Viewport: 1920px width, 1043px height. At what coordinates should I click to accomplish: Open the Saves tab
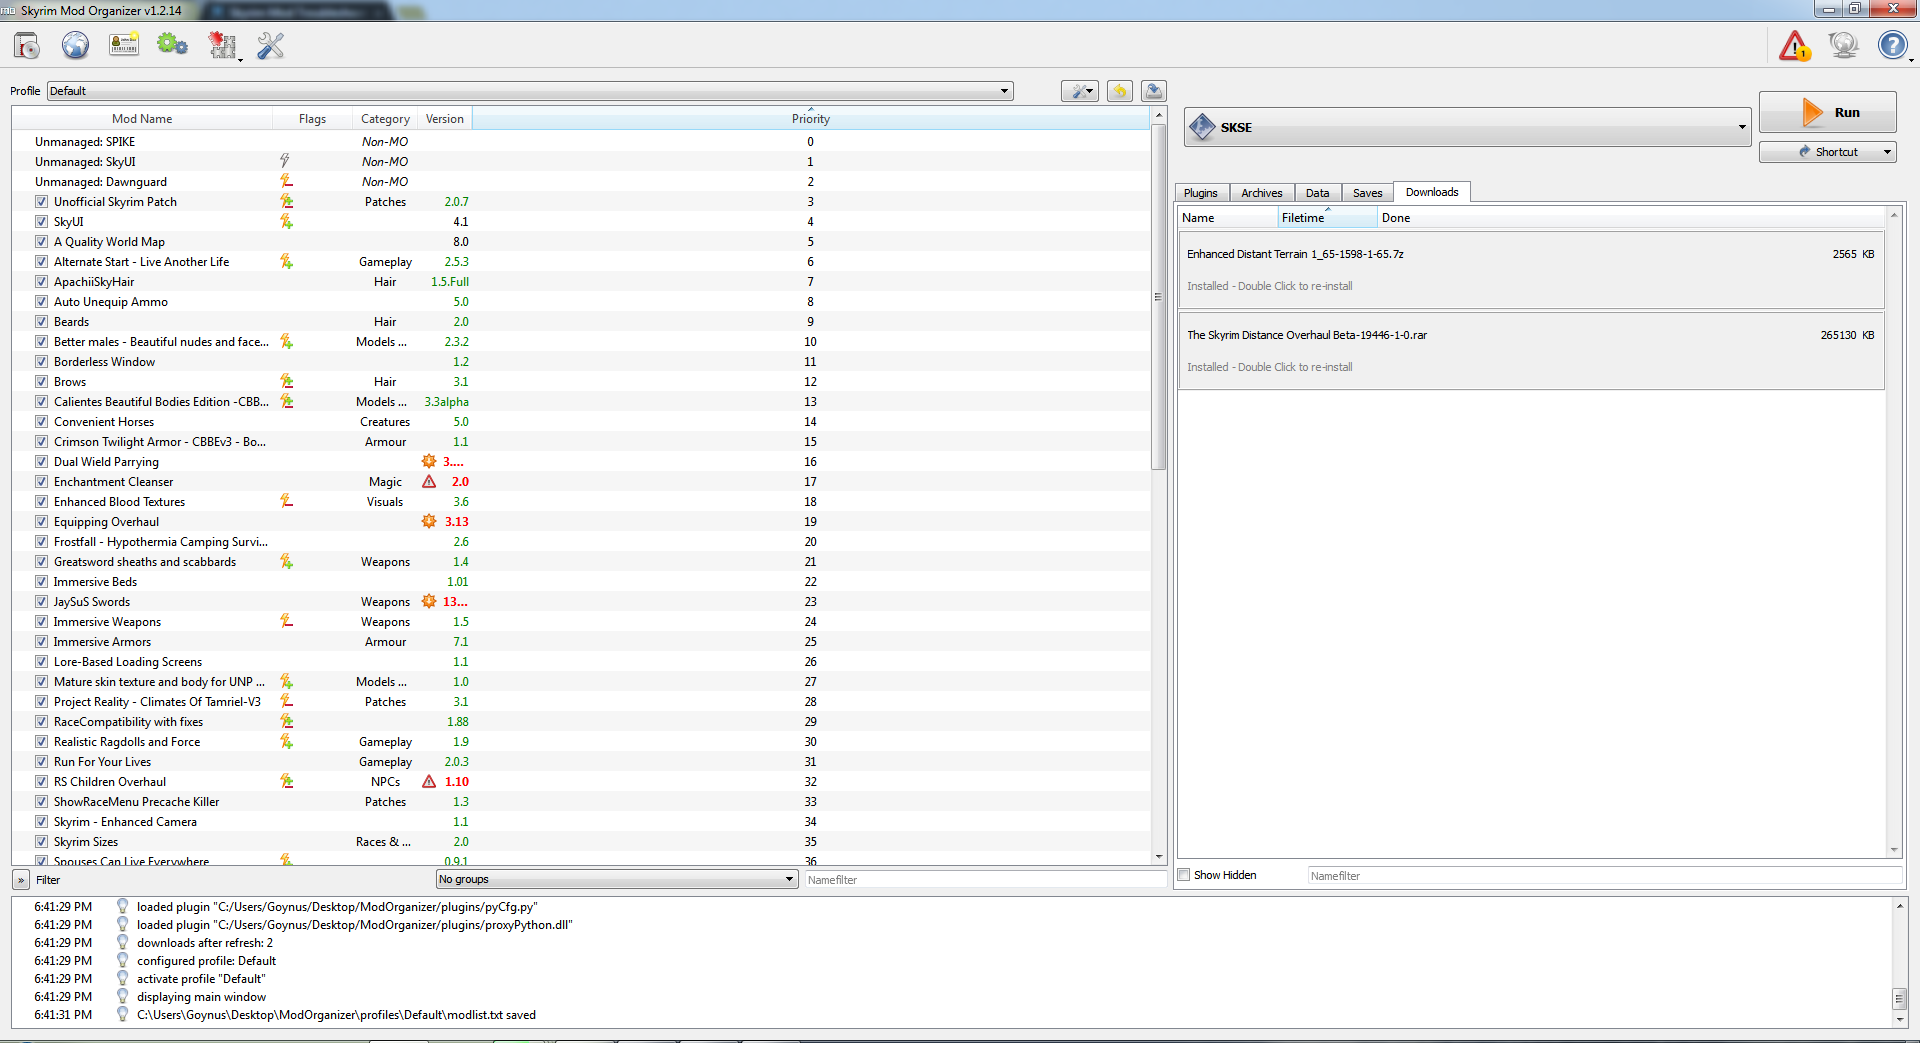[1367, 193]
